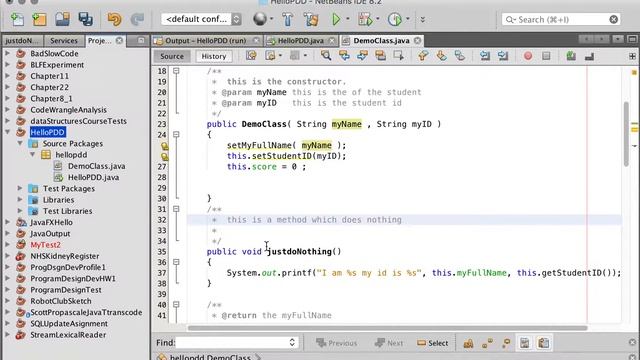Click the editor vertical scrollbar thumb
The height and width of the screenshot is (360, 640).
pyautogui.click(x=626, y=134)
